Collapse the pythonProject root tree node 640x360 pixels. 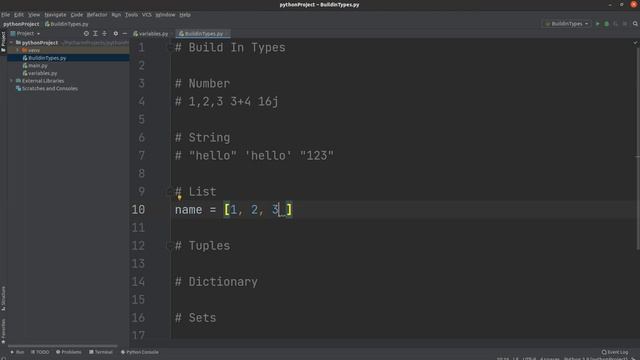(11, 42)
